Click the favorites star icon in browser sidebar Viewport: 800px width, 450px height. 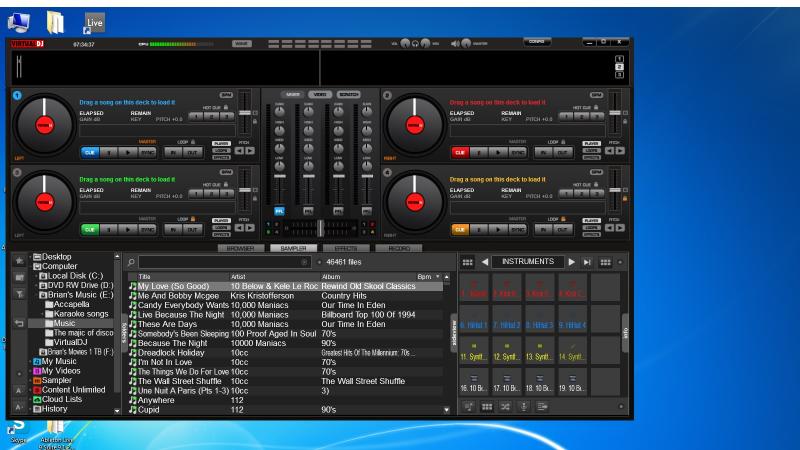(x=19, y=260)
